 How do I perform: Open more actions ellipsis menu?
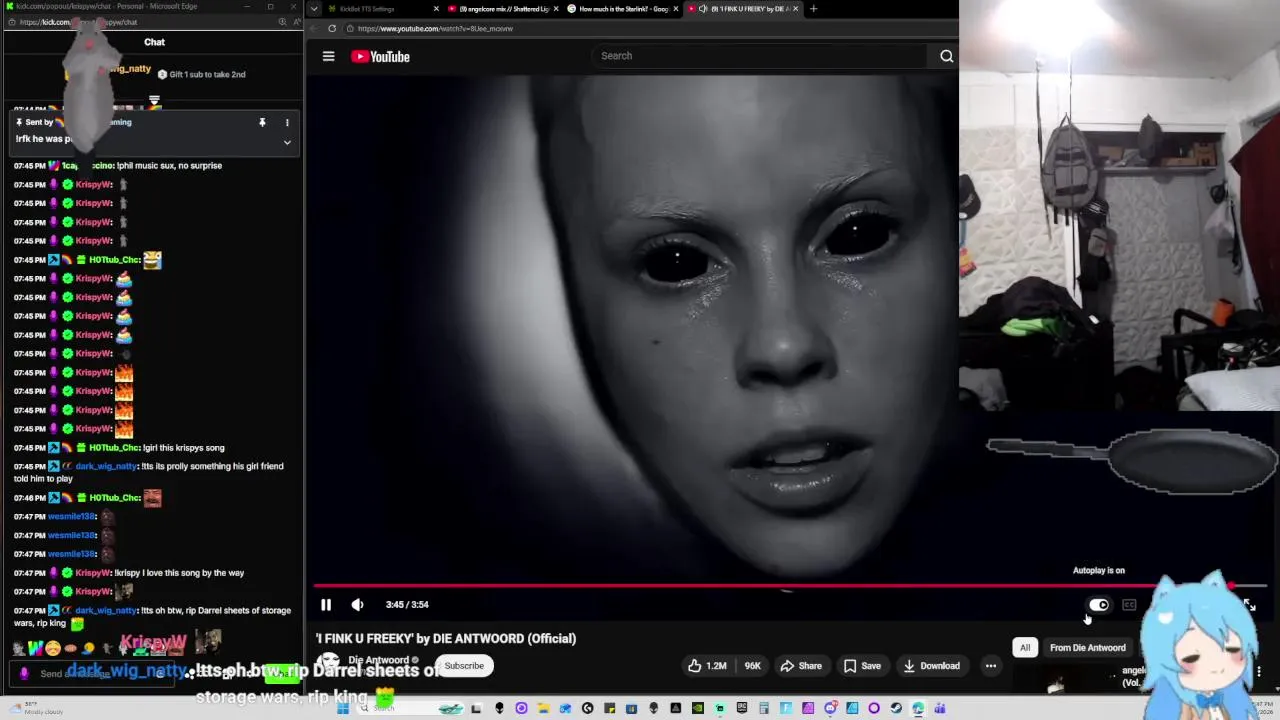coord(990,666)
